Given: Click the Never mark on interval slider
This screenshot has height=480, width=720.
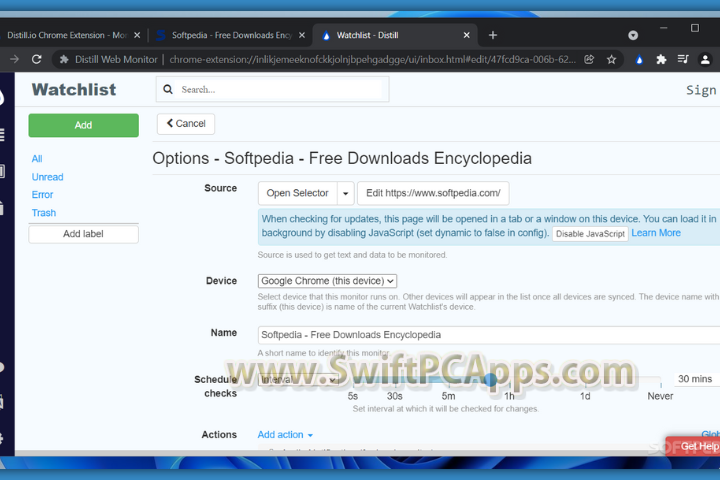Looking at the screenshot, I should coord(660,396).
